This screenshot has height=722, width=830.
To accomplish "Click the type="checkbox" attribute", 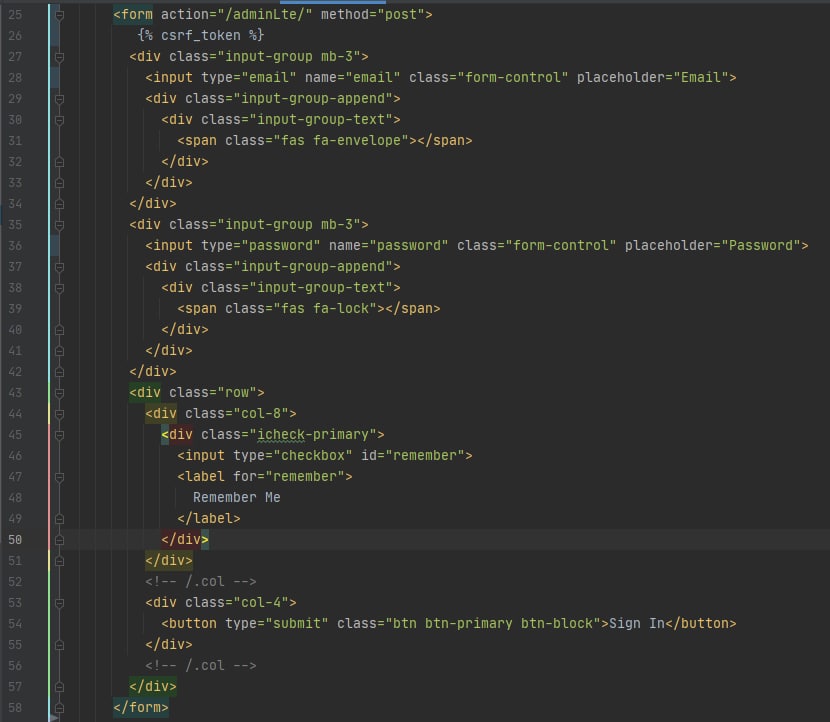I will [x=293, y=455].
